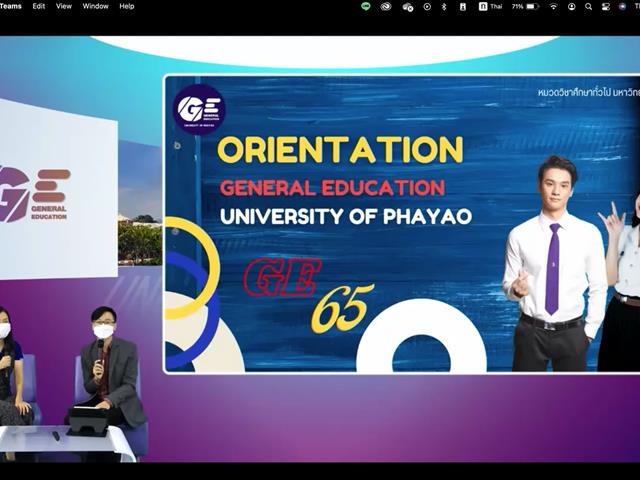This screenshot has width=640, height=480.
Task: Open Creative Cloud menu bar icon
Action: [386, 6]
